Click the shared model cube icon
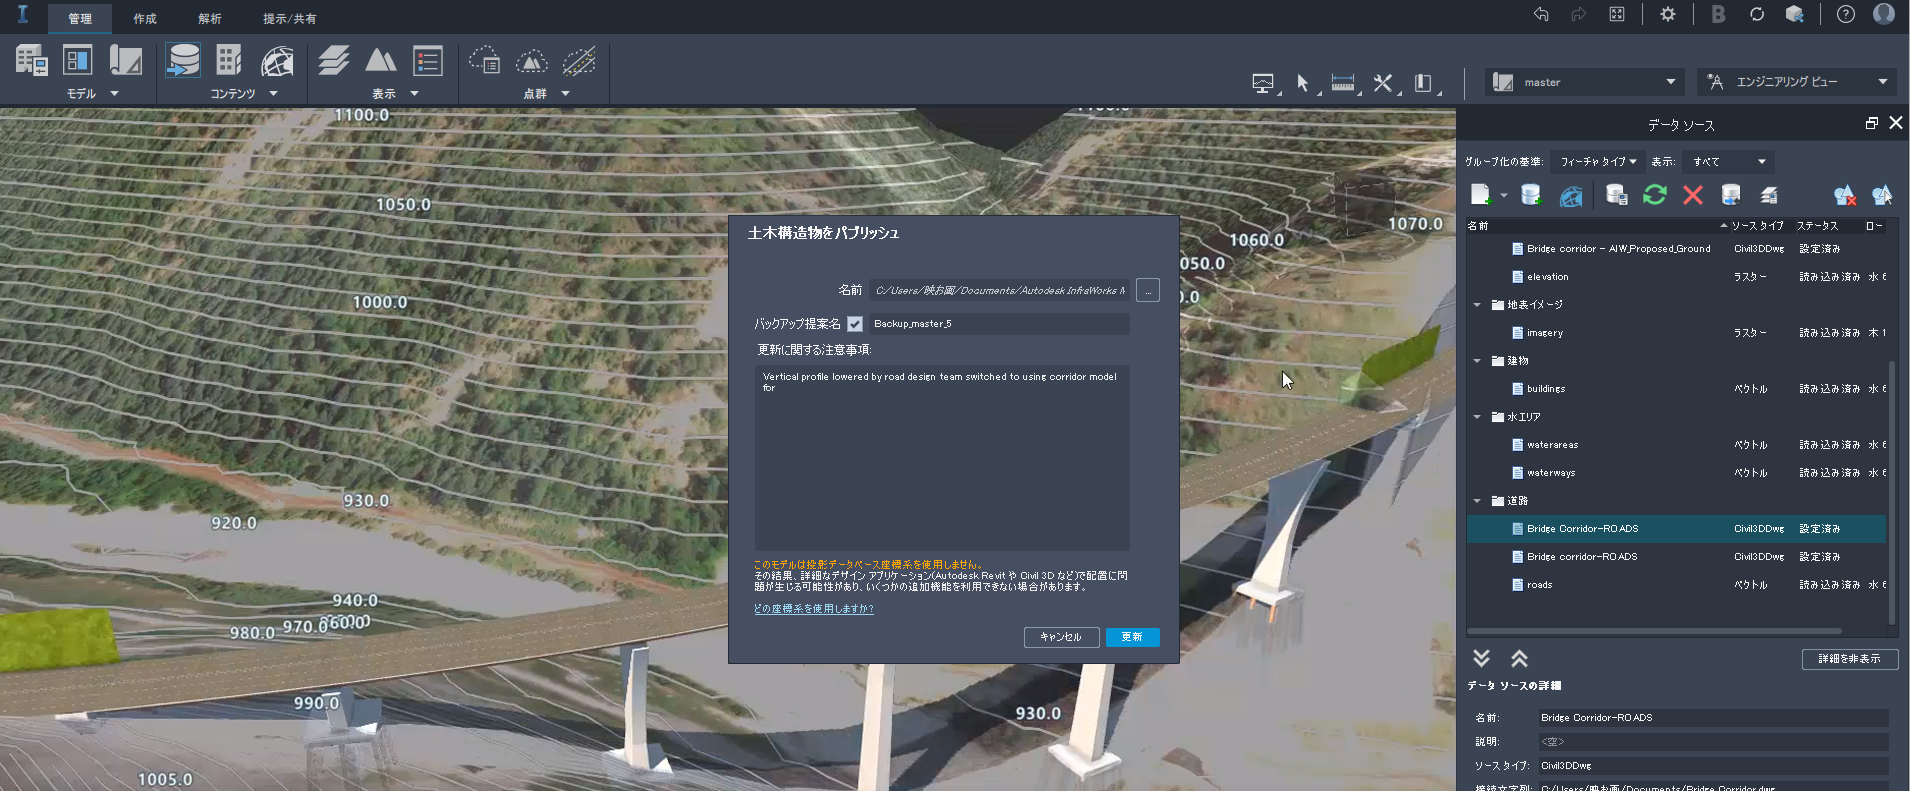 [x=1795, y=14]
